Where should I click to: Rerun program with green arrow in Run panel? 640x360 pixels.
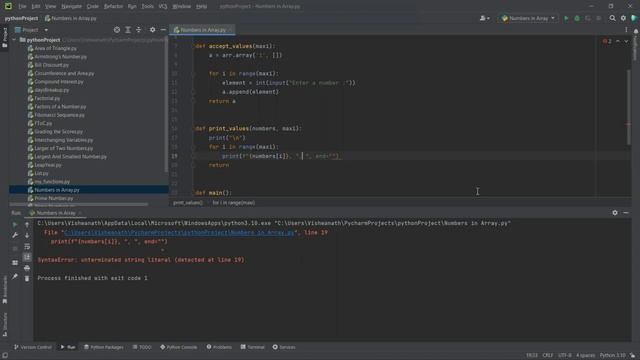(15, 224)
